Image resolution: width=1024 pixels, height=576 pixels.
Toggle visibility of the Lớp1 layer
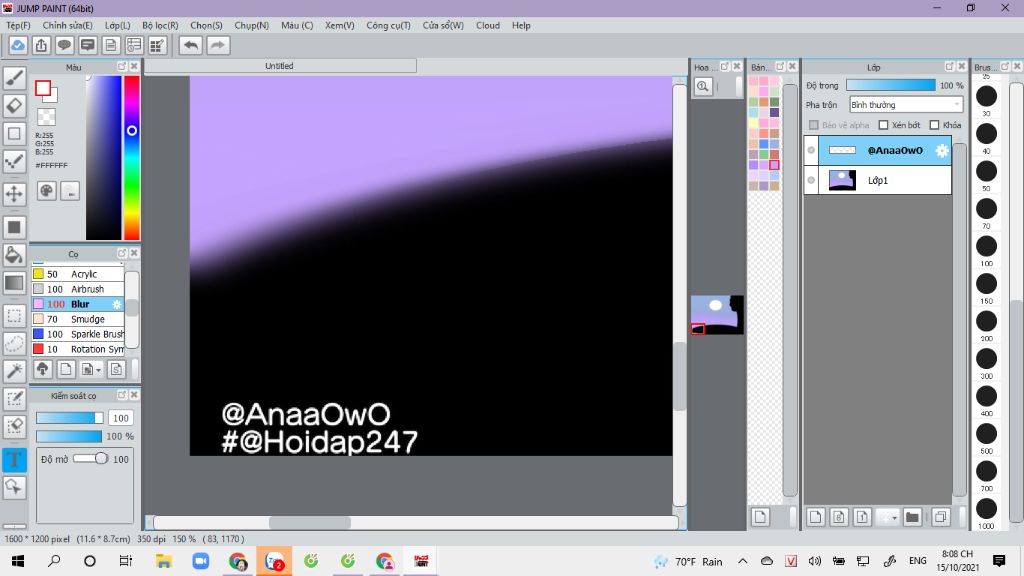(x=811, y=180)
